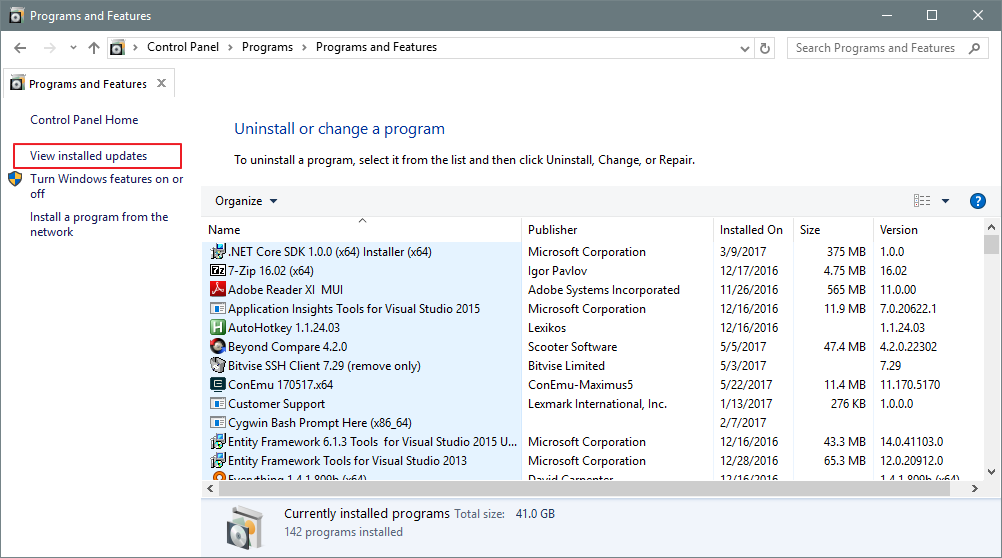
Task: Select Adobe Reader XI MUI entry
Action: click(286, 290)
